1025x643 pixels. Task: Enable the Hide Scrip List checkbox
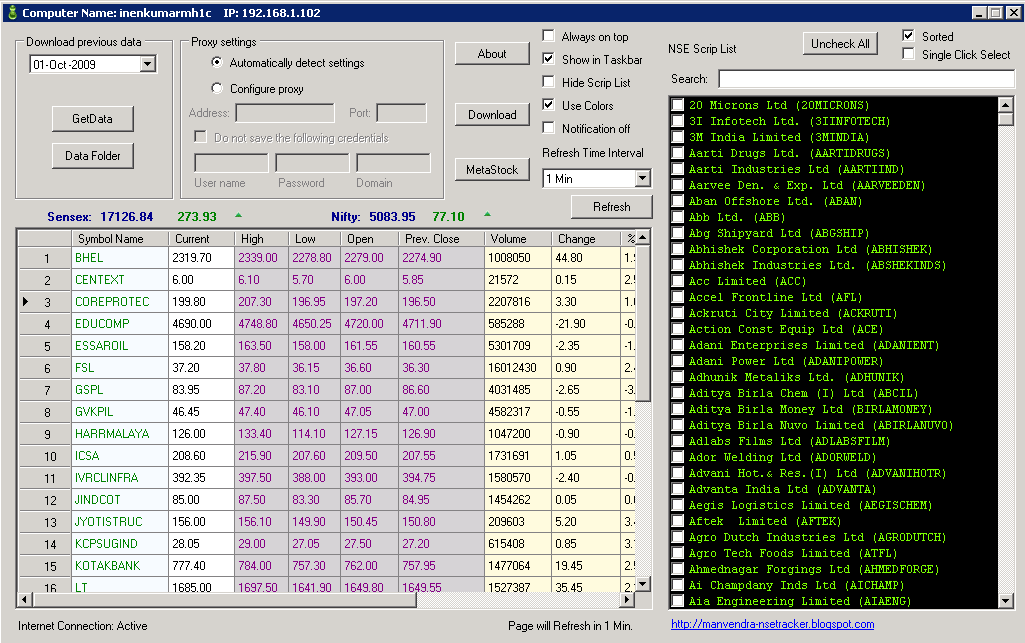pyautogui.click(x=548, y=82)
